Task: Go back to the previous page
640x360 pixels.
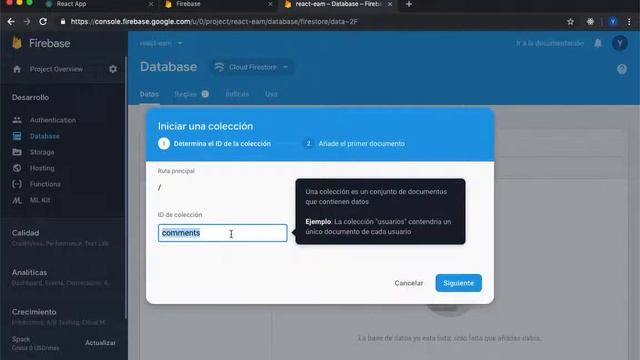Action: [11, 22]
